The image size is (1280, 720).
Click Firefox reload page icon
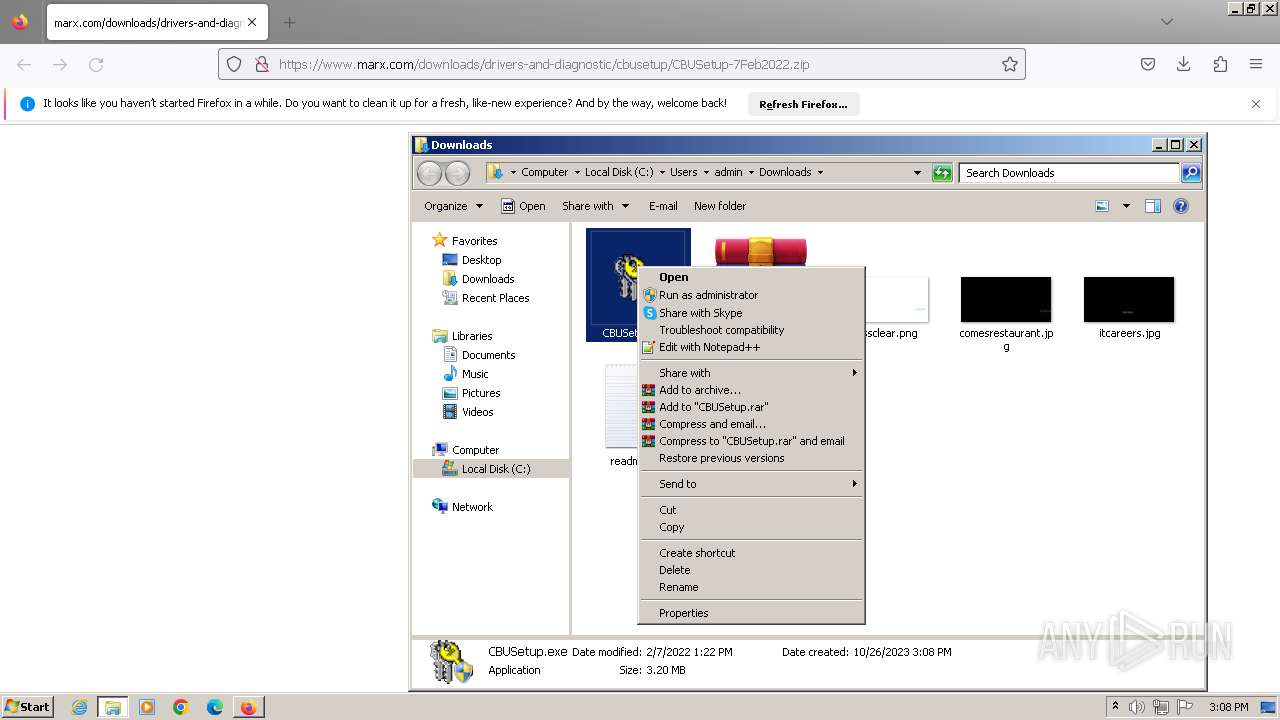click(x=96, y=64)
